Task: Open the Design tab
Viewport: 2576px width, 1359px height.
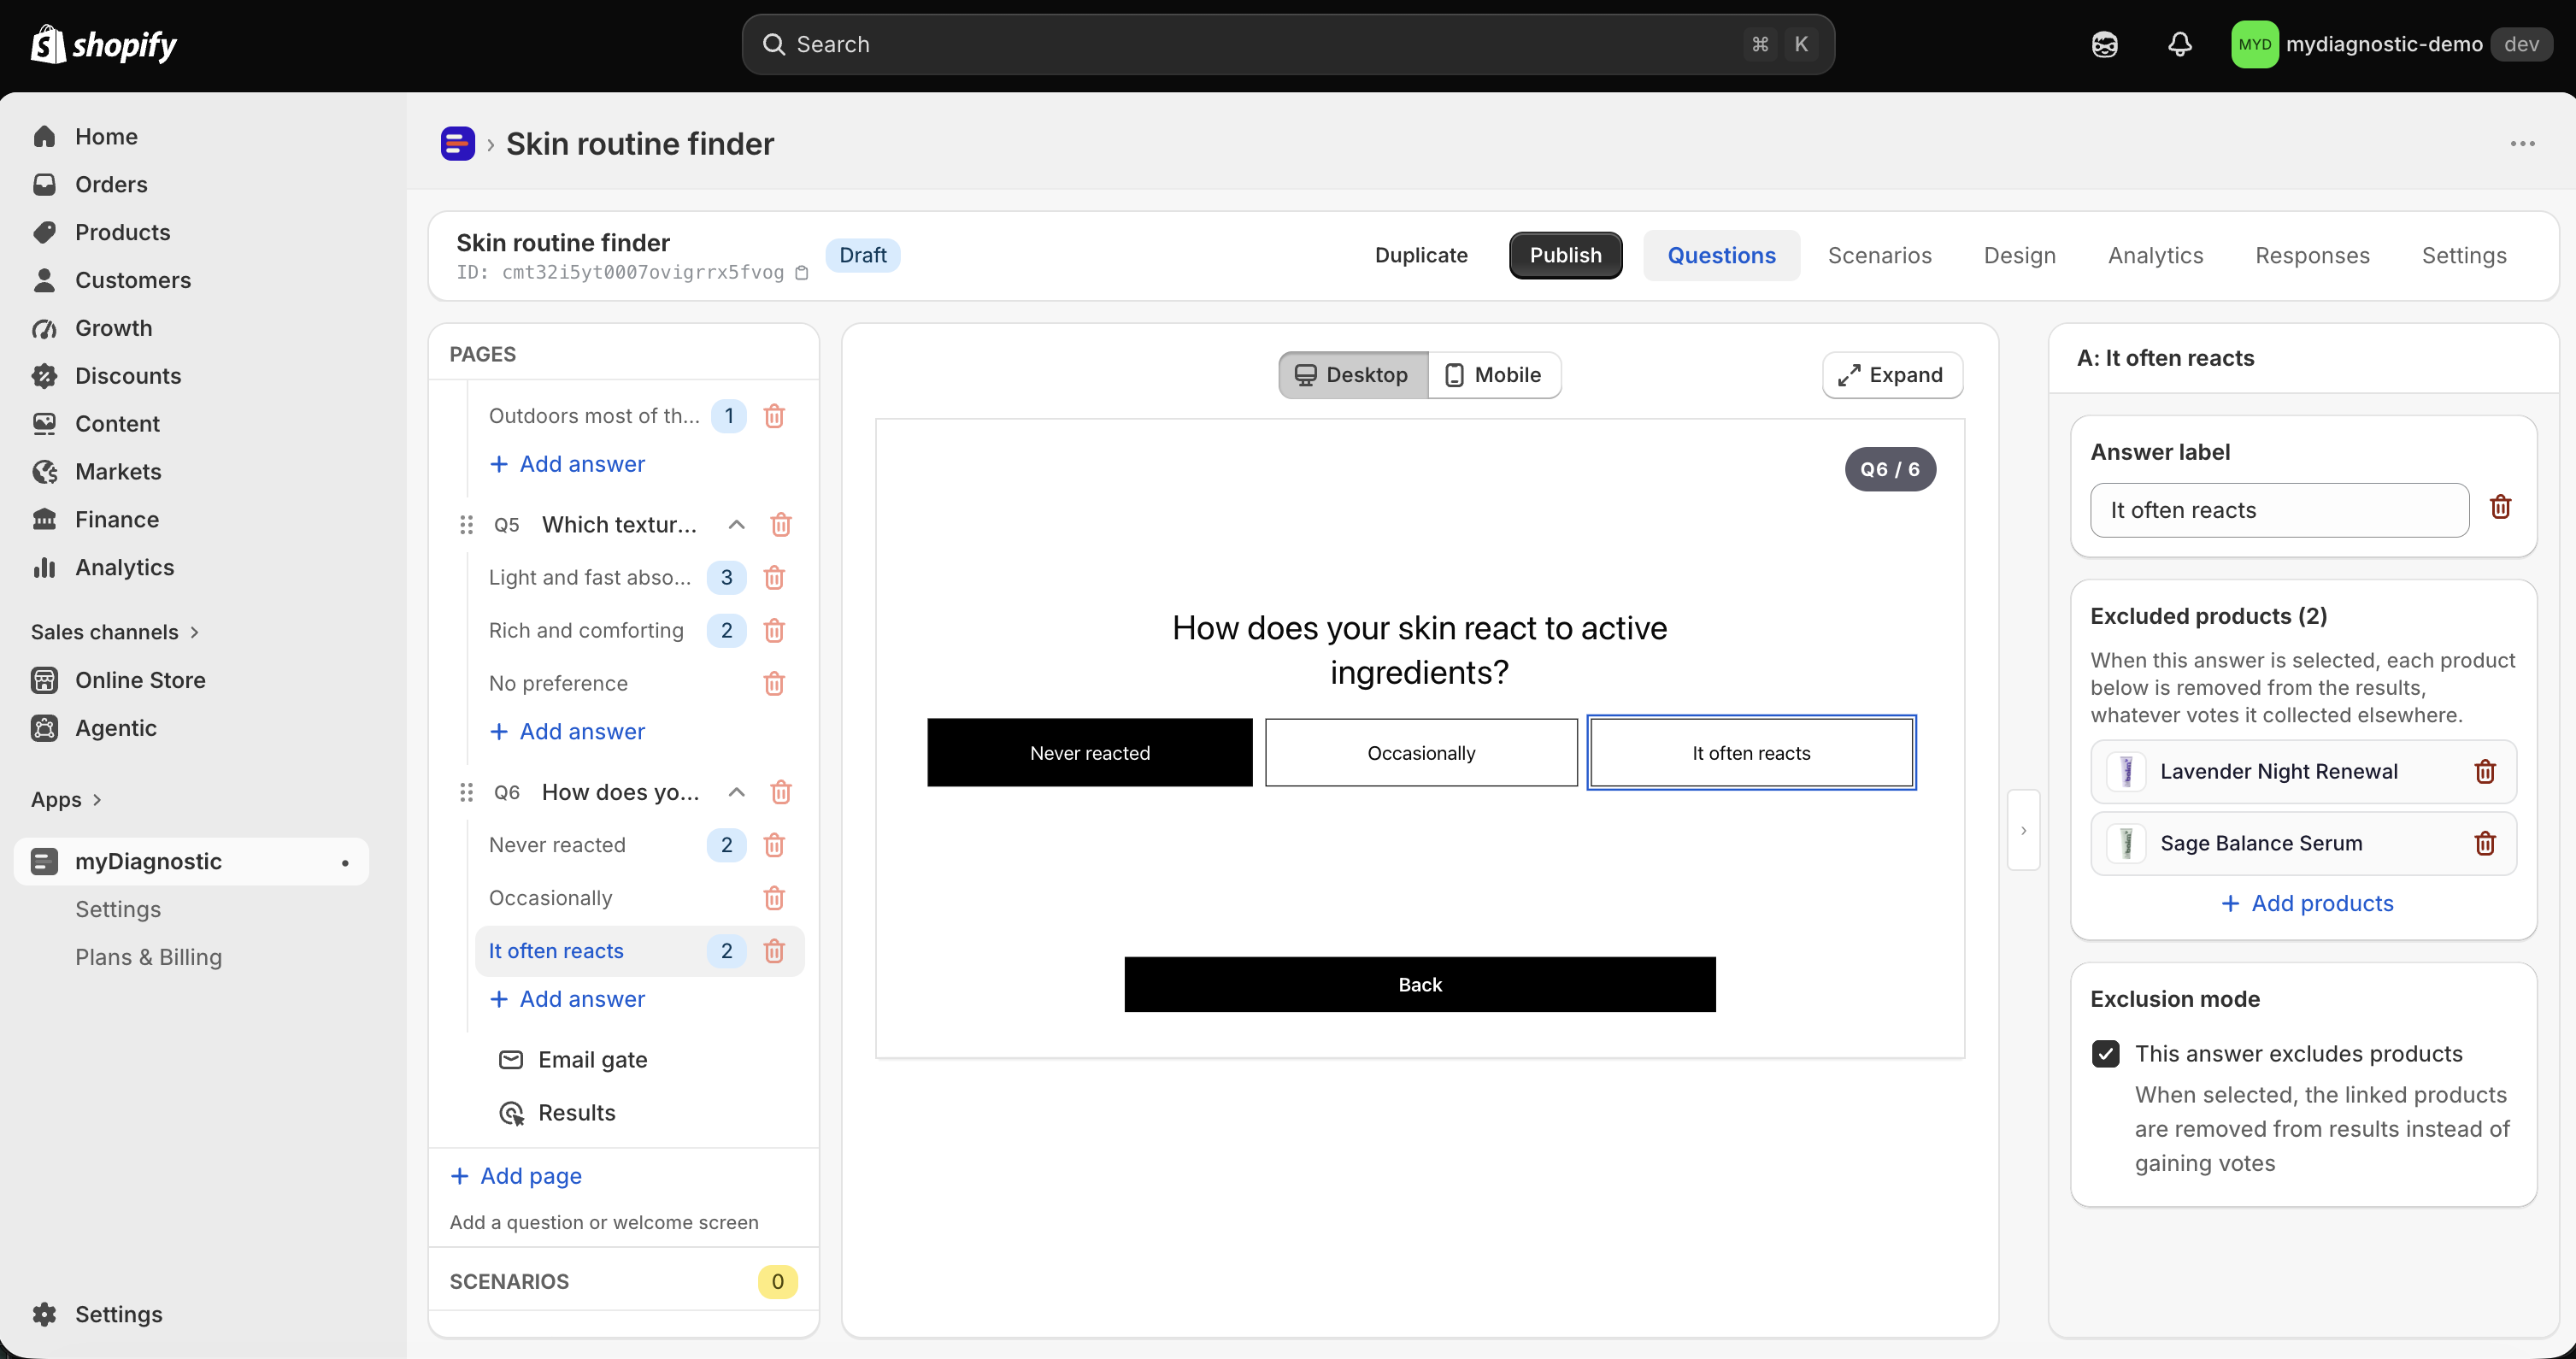Action: tap(2019, 255)
